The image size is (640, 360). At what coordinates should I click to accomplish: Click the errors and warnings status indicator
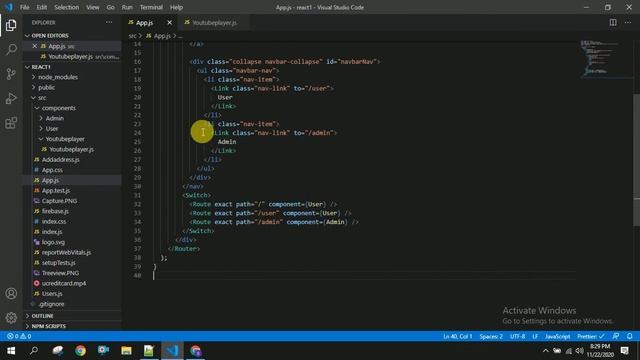click(19, 336)
